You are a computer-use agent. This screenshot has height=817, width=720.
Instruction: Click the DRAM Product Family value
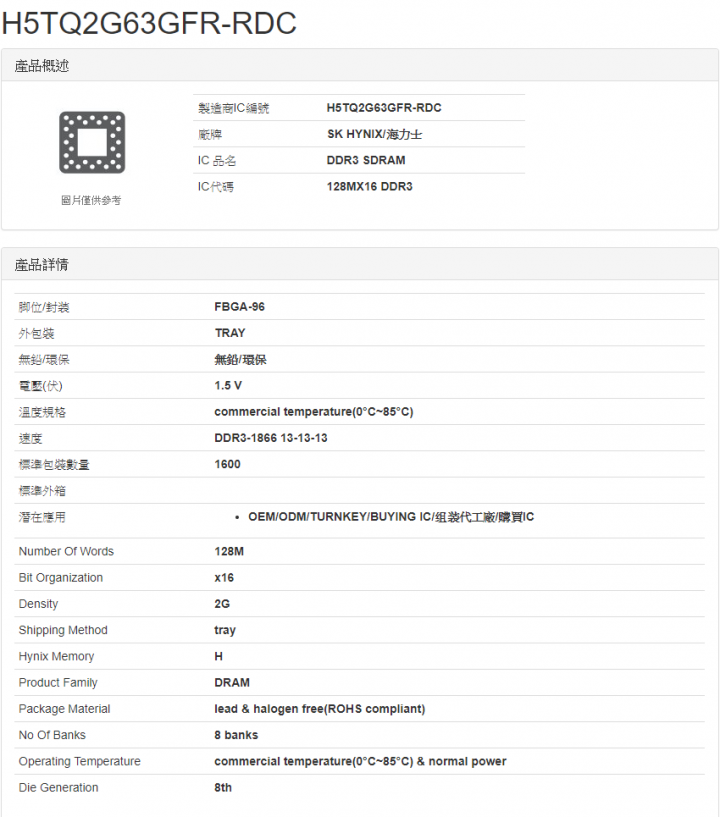(232, 683)
